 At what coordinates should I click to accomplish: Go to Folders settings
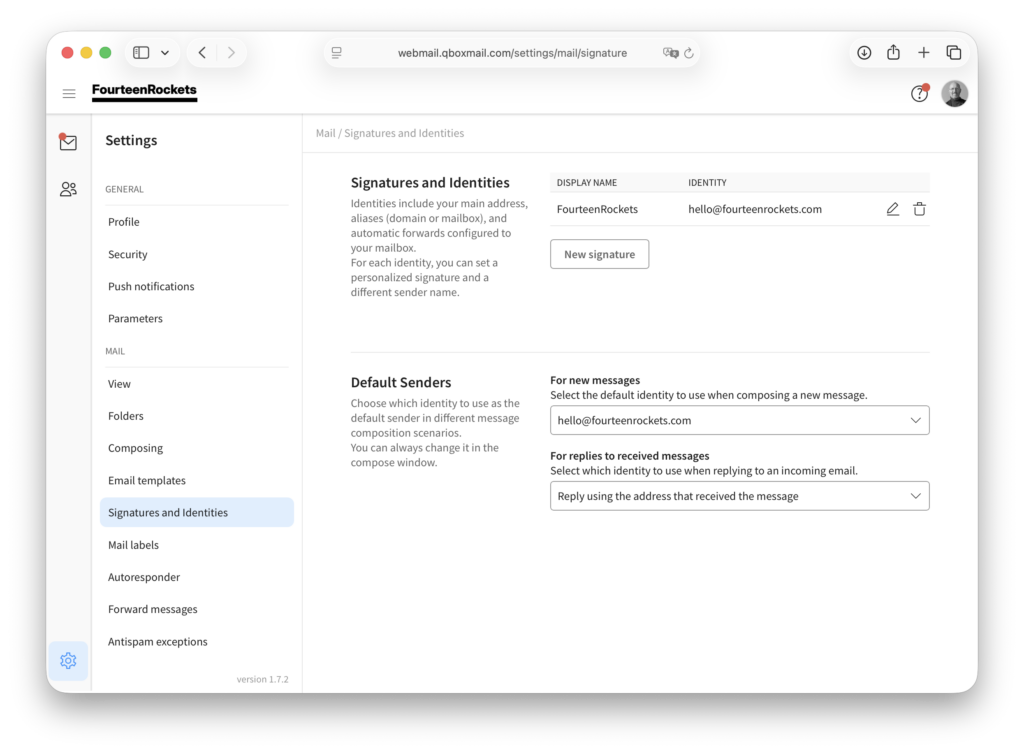[x=197, y=416]
